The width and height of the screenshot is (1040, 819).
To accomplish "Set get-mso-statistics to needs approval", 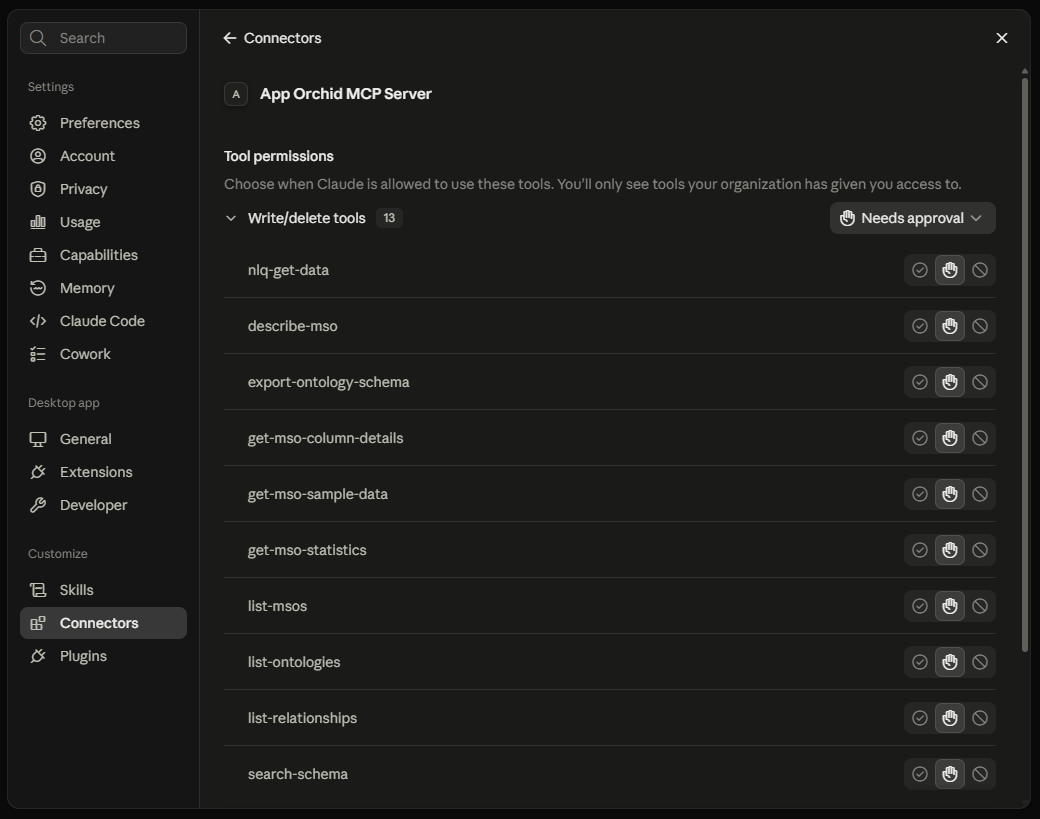I will point(950,550).
